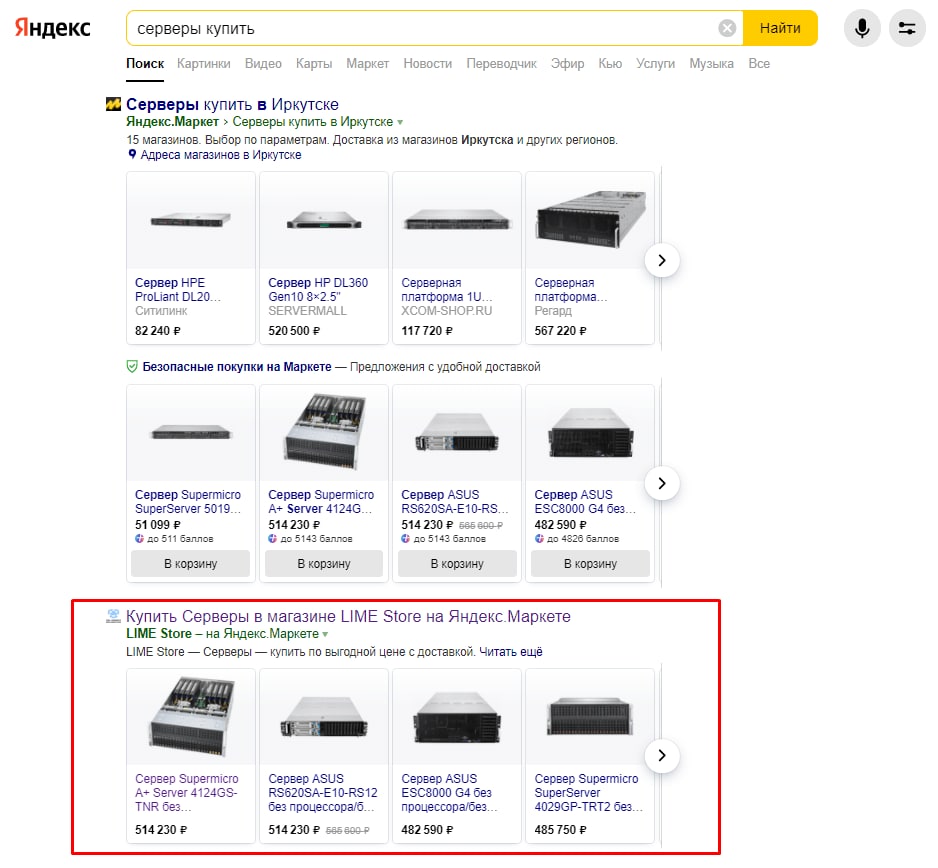The height and width of the screenshot is (868, 938).
Task: Open search settings sliders icon
Action: pyautogui.click(x=907, y=28)
